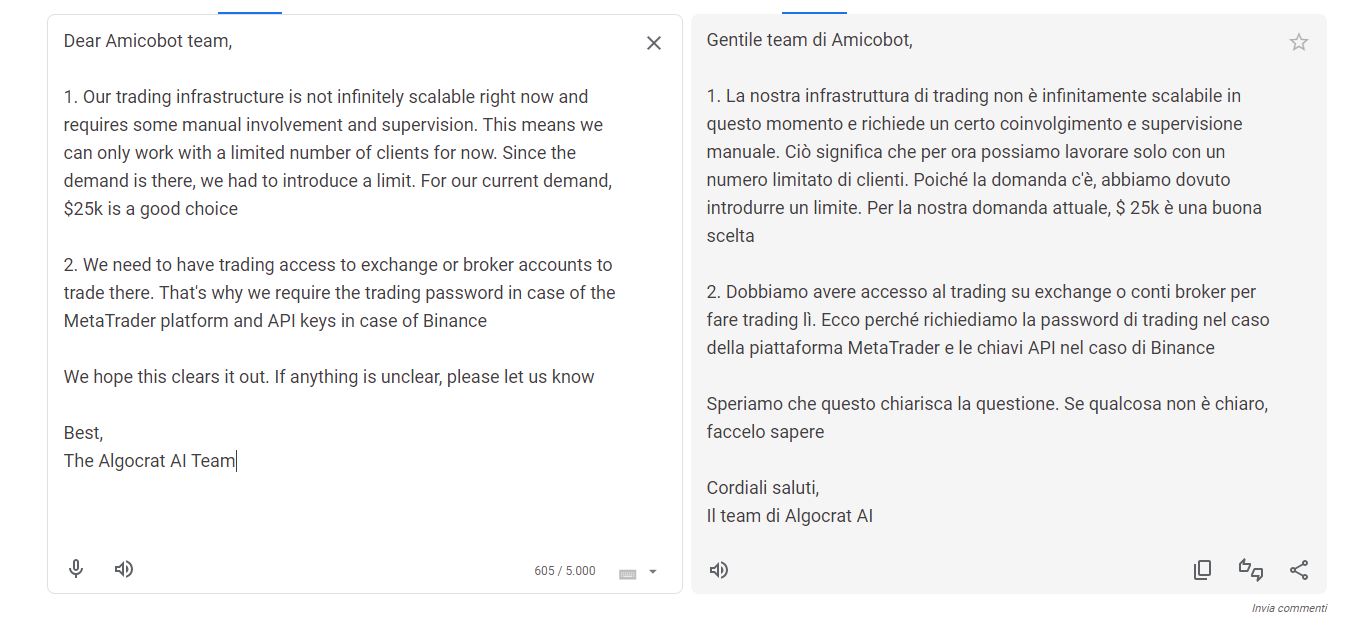This screenshot has height=640, width=1369.
Task: Click the 605 / 5.000 character counter
Action: pyautogui.click(x=564, y=571)
